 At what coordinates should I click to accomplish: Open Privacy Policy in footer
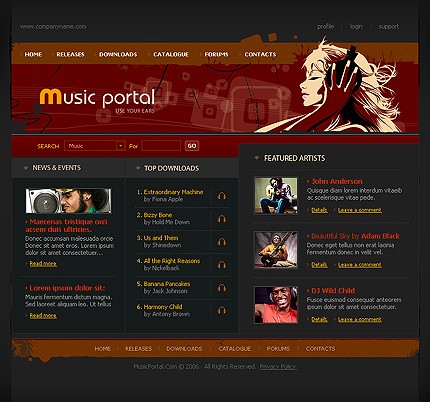point(278,367)
